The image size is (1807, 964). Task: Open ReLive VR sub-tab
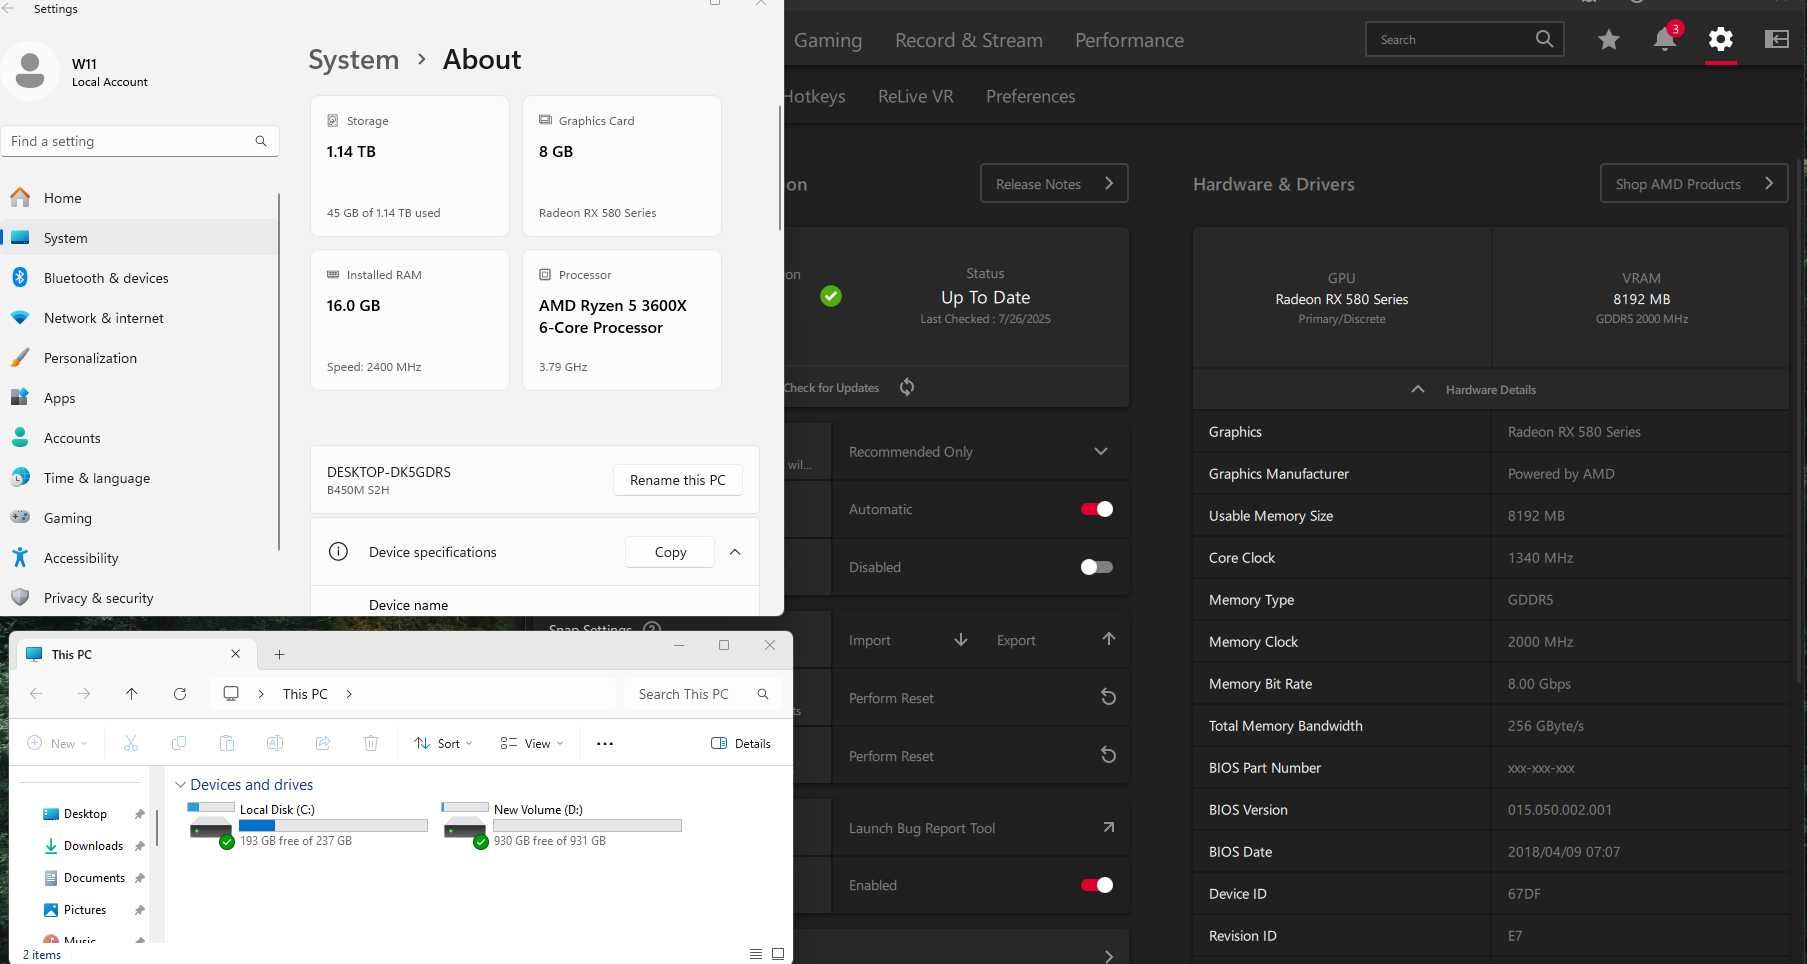click(915, 96)
